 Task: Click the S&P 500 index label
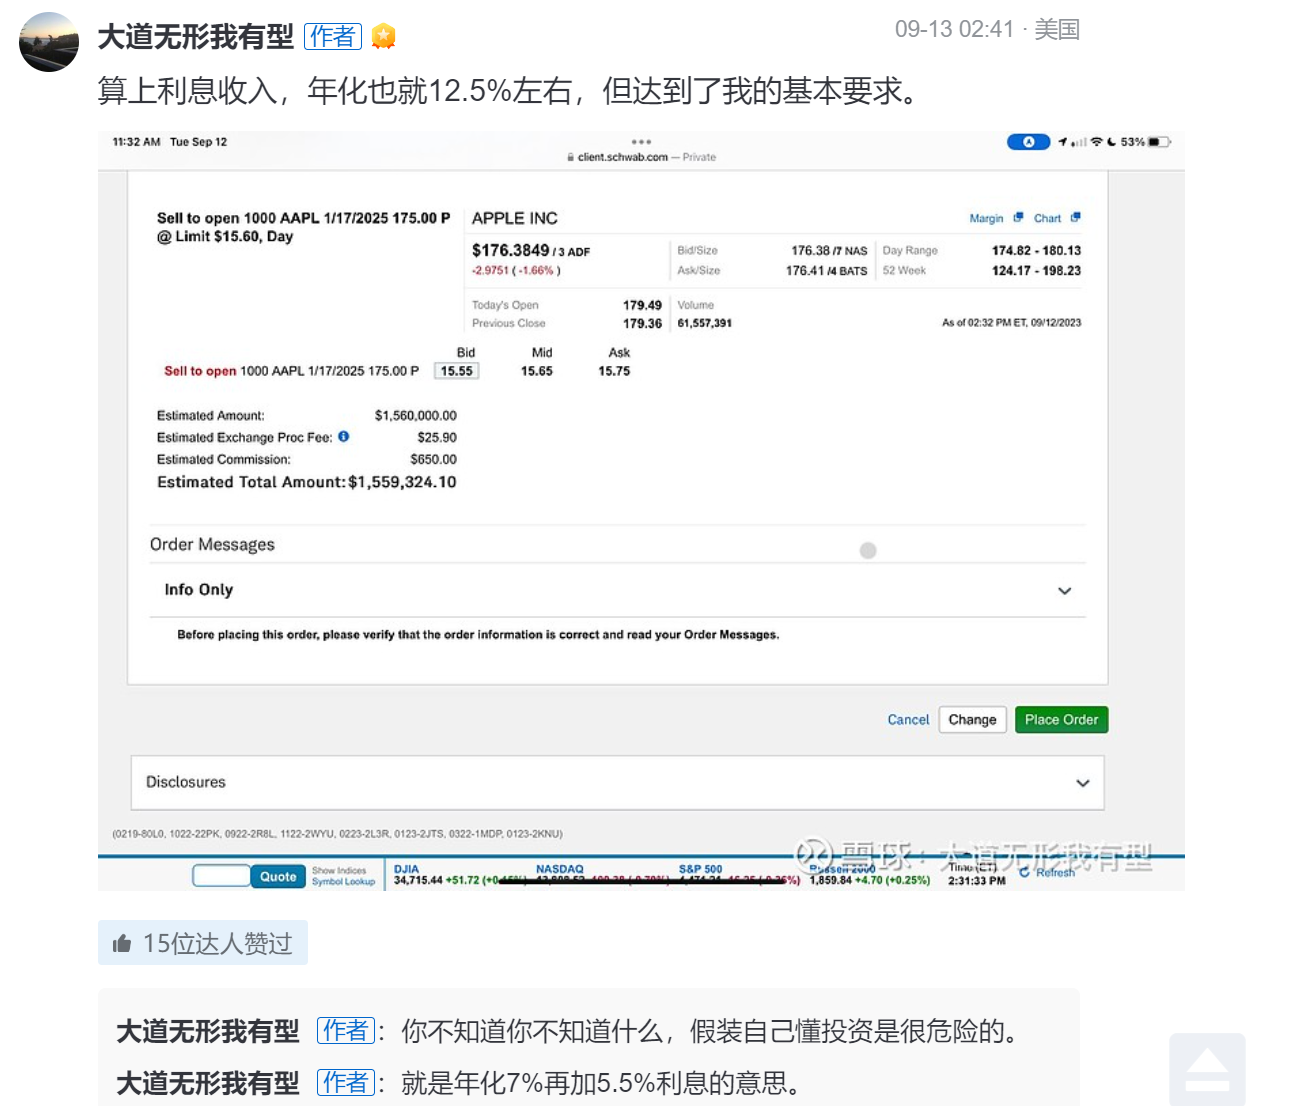[700, 869]
